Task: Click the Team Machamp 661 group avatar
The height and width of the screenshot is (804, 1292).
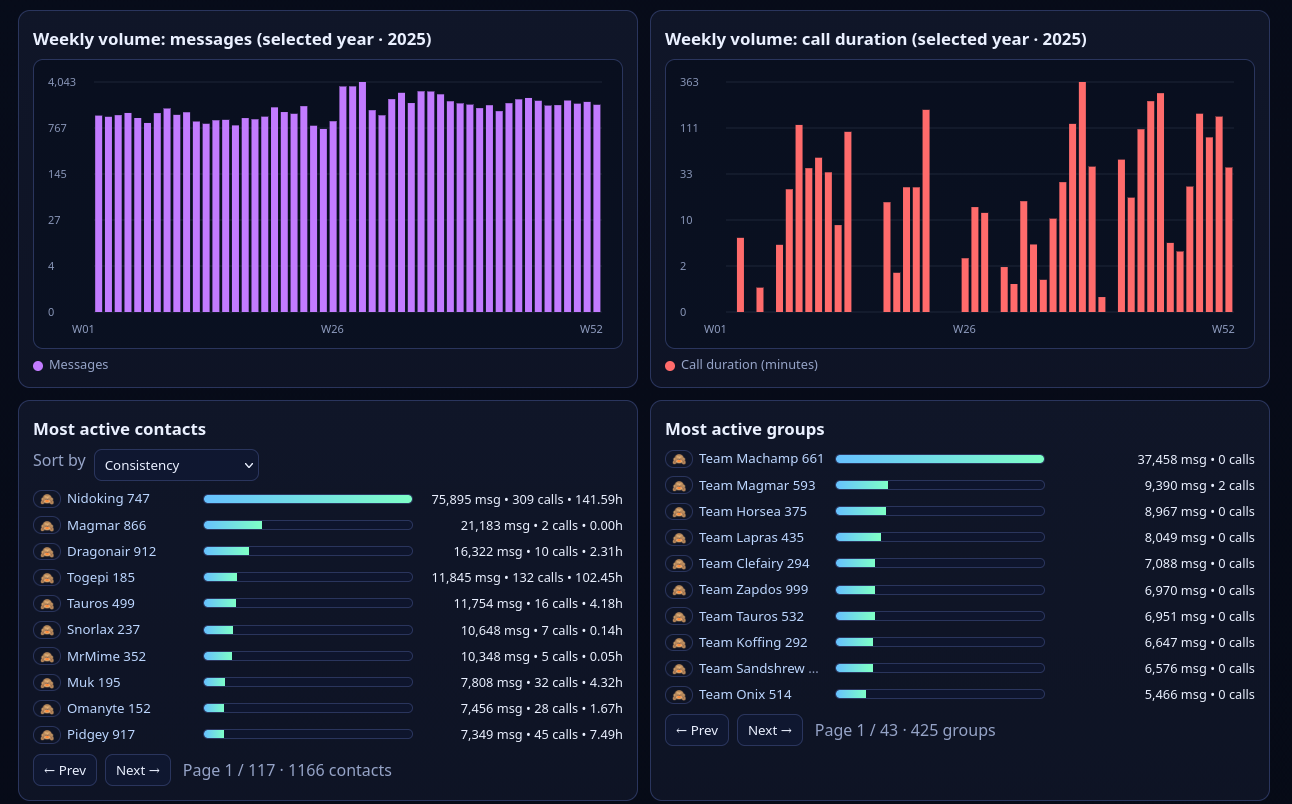Action: point(678,458)
